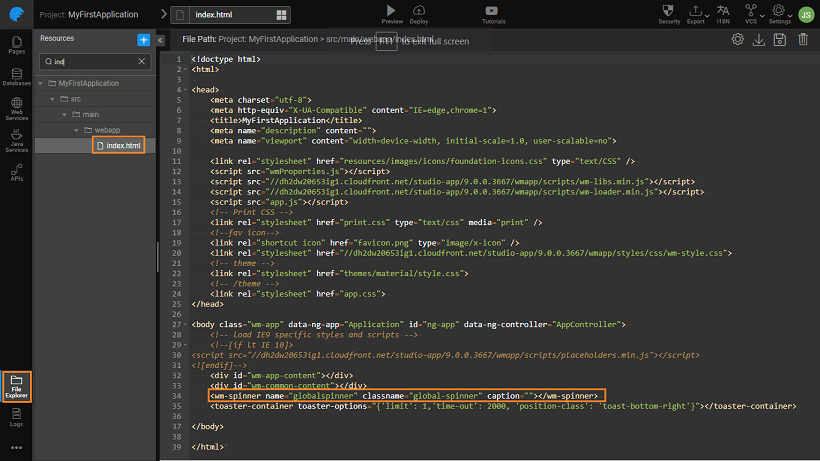The image size is (820, 461).
Task: Collapse the MyFirstApplication tree node
Action: click(42, 83)
